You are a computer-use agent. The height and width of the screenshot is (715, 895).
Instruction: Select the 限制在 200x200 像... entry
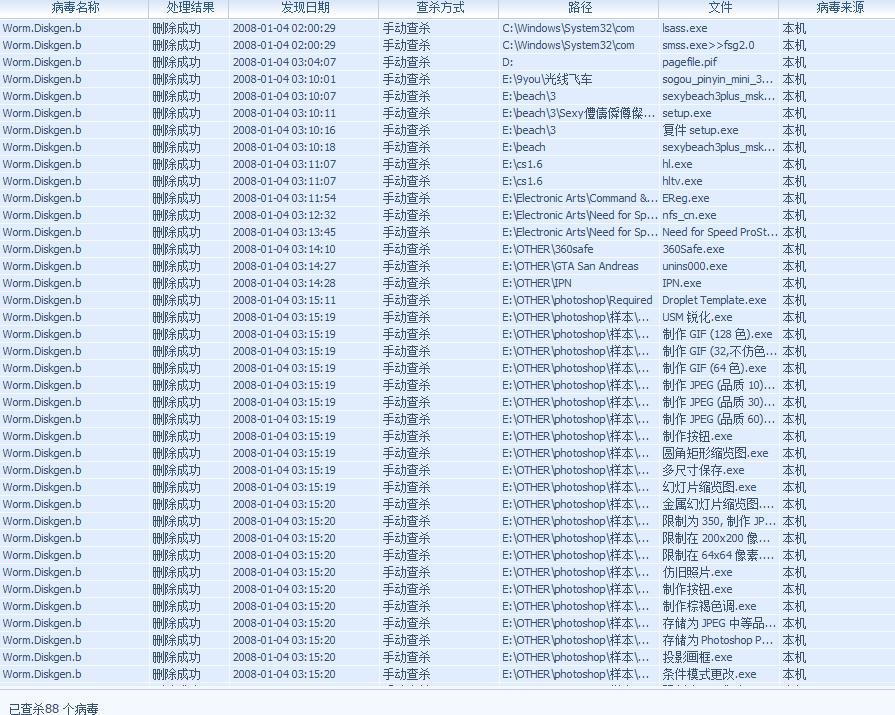pos(716,538)
